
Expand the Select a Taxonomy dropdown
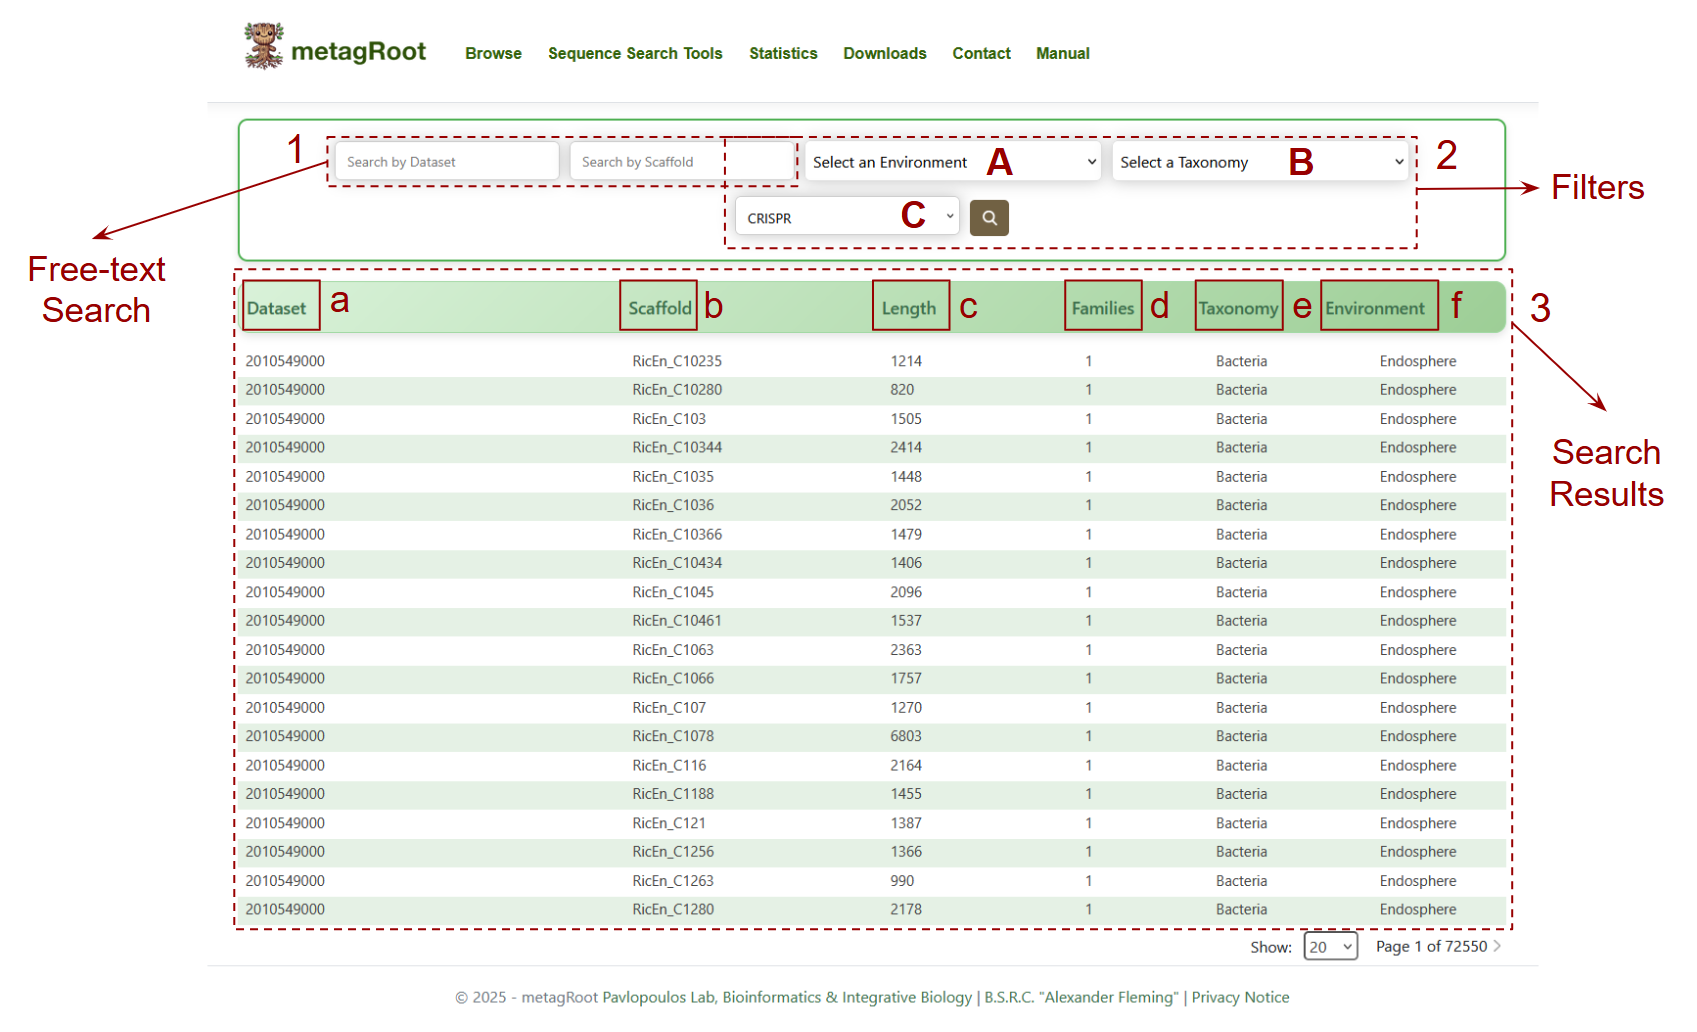1261,162
